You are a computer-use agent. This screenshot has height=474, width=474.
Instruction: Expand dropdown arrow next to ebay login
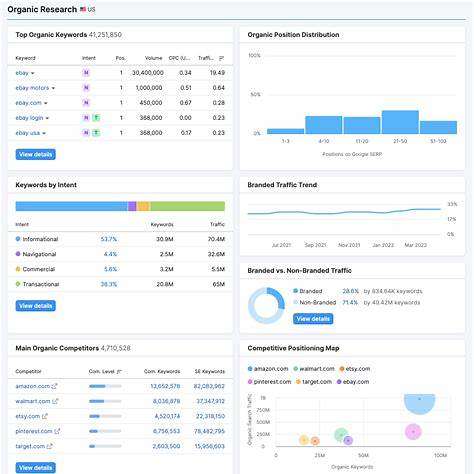pyautogui.click(x=47, y=118)
